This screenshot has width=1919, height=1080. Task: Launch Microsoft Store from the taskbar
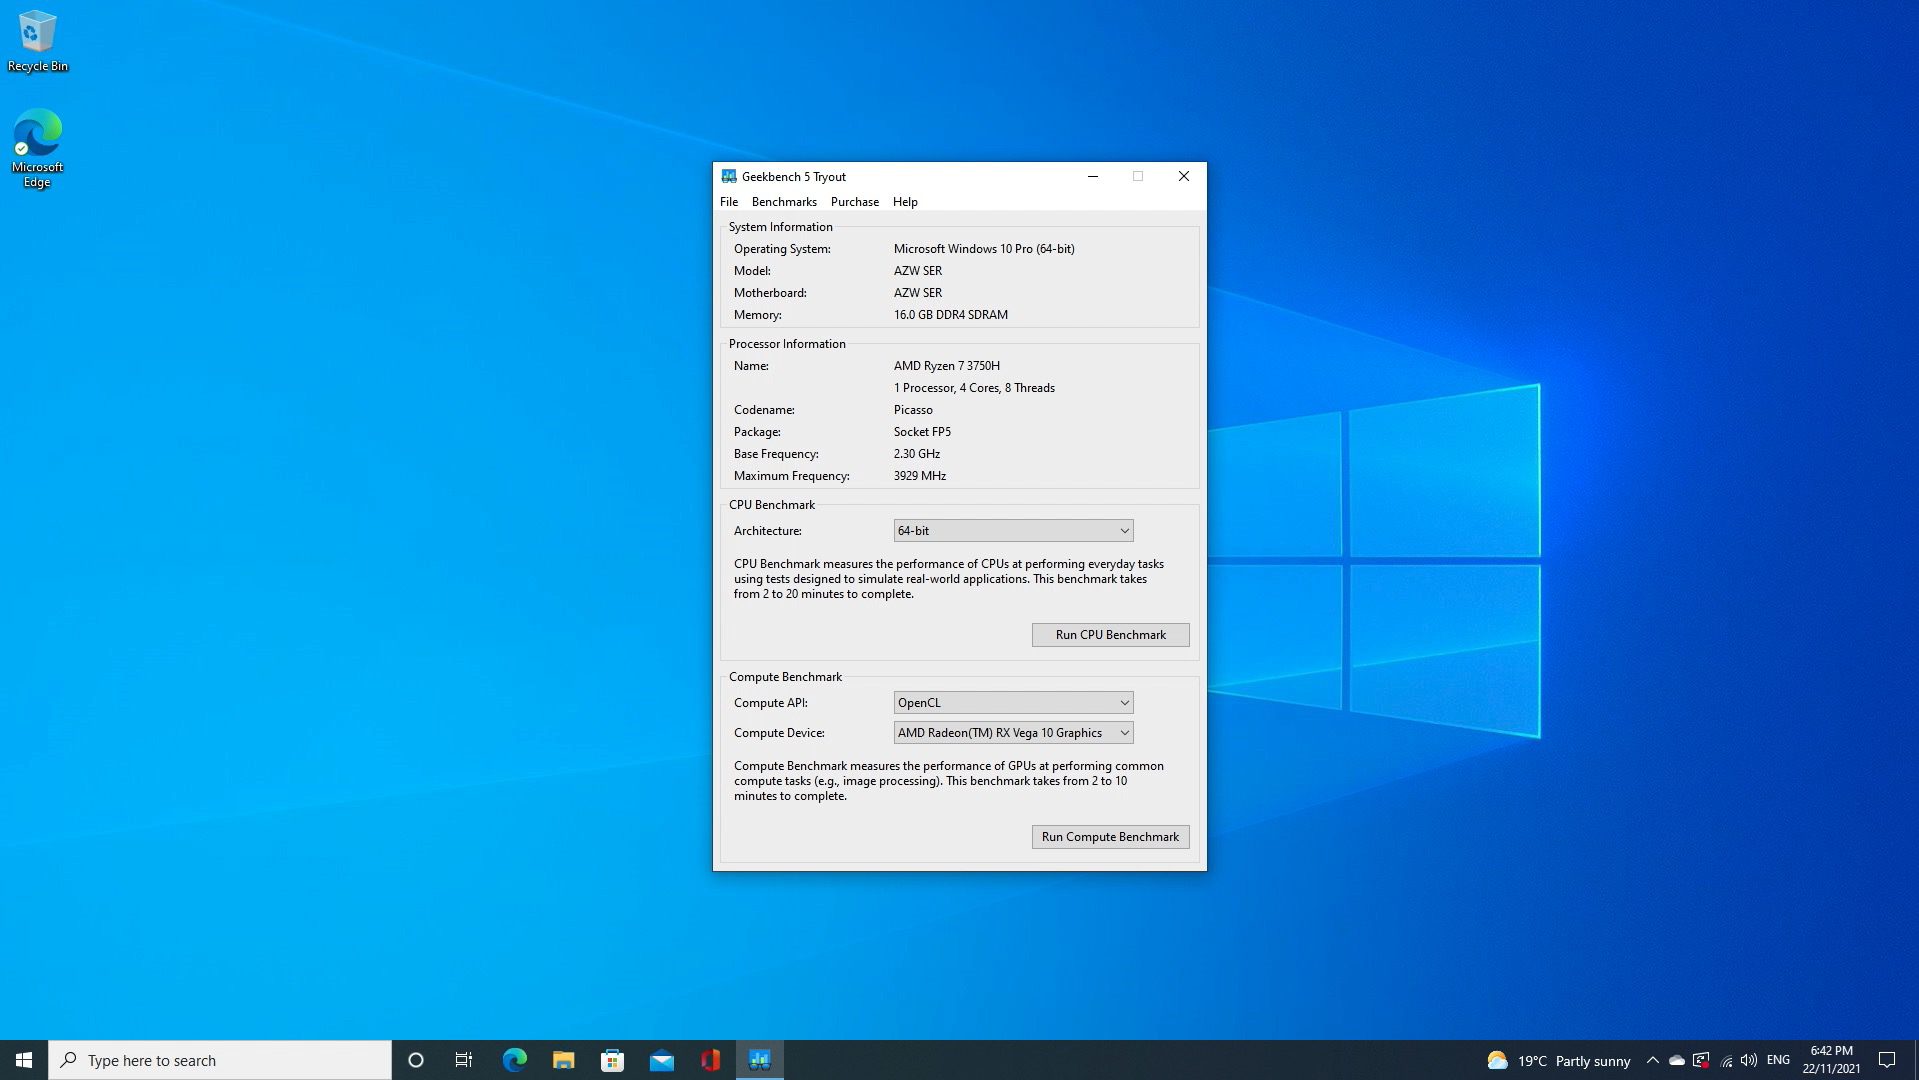[x=612, y=1060]
